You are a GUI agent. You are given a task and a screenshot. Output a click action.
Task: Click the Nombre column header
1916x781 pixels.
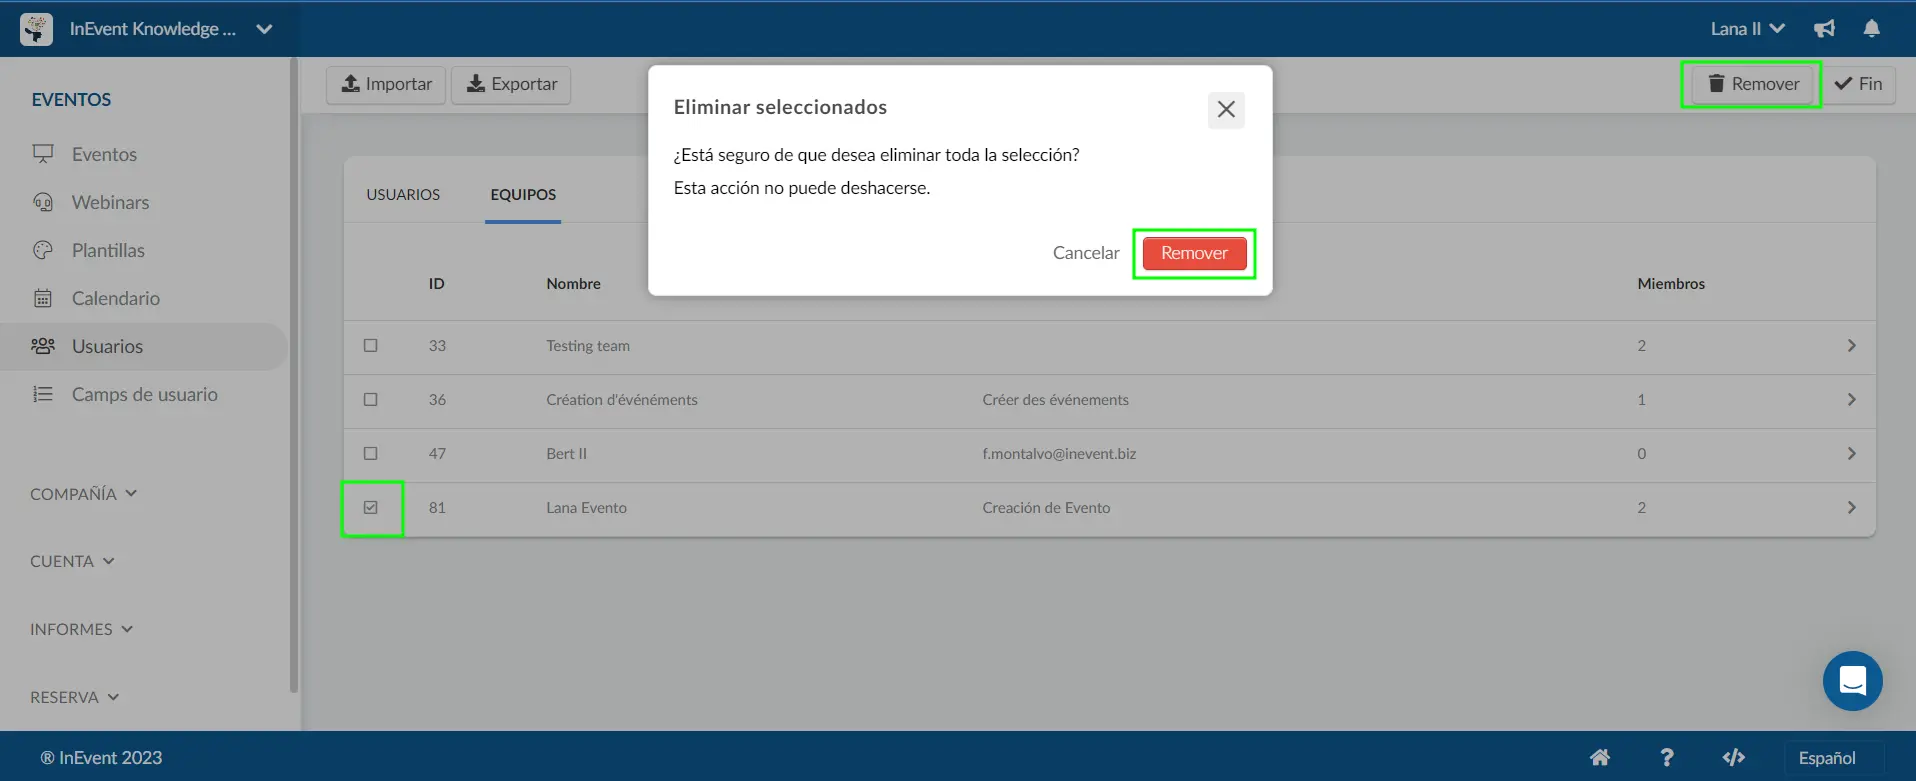coord(573,283)
